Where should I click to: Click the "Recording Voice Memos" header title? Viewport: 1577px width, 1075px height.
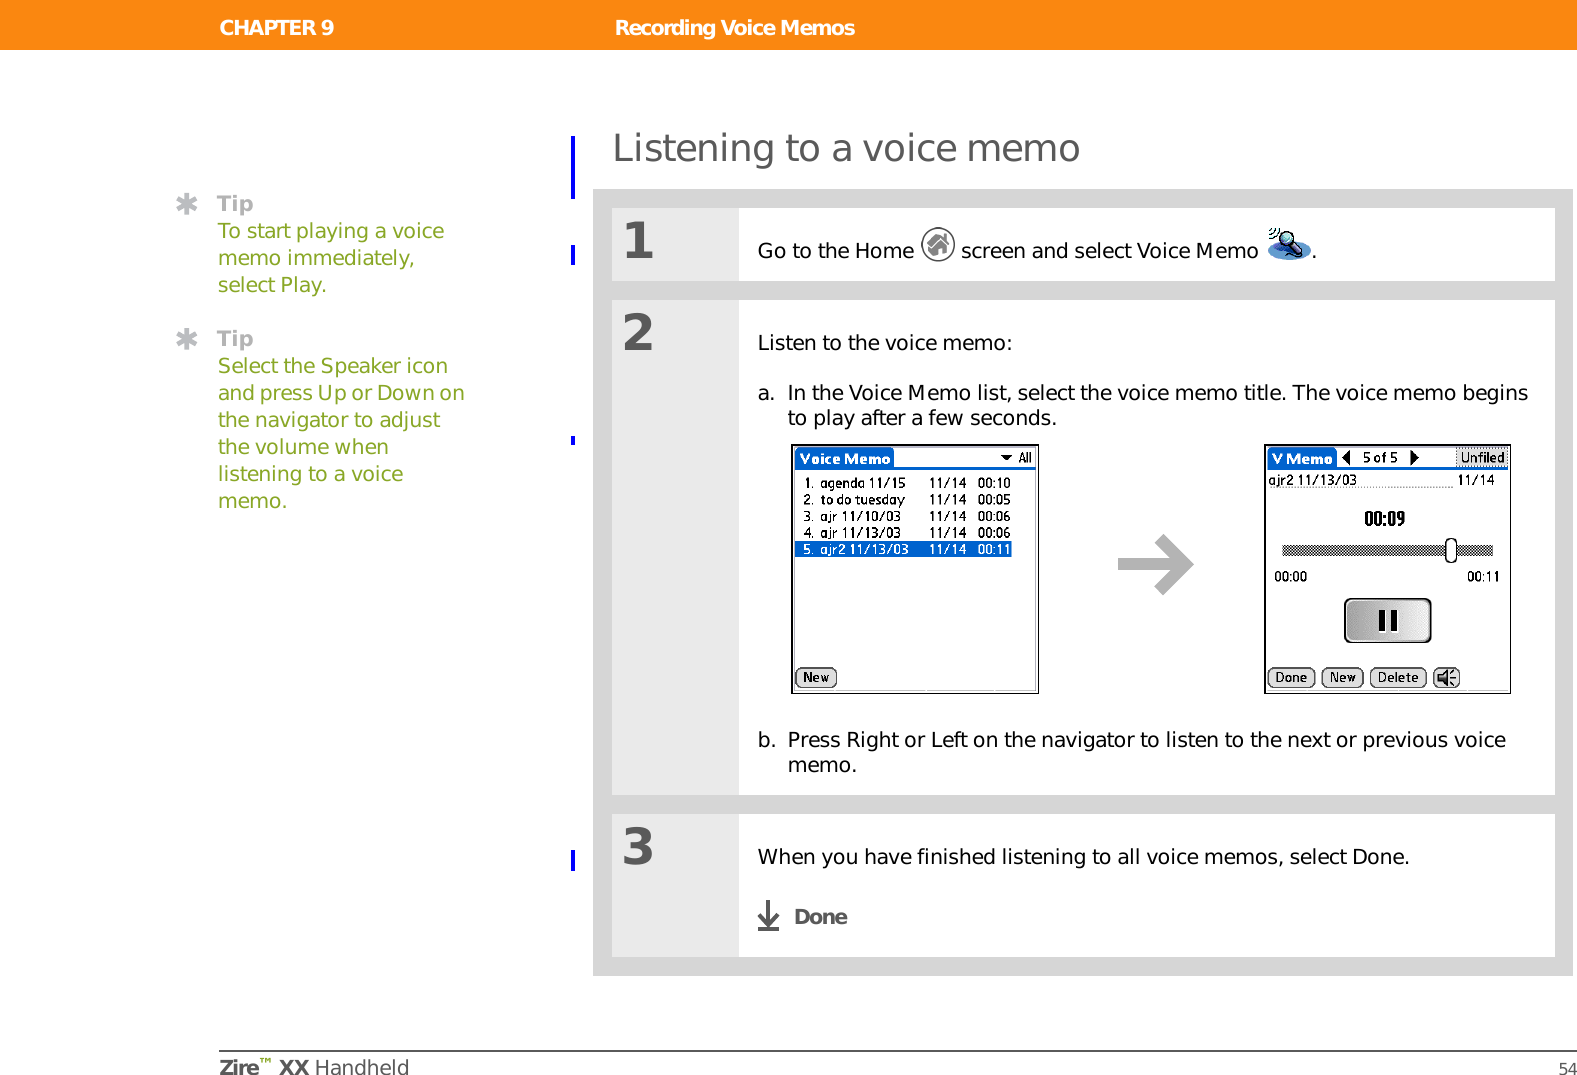[x=735, y=27]
